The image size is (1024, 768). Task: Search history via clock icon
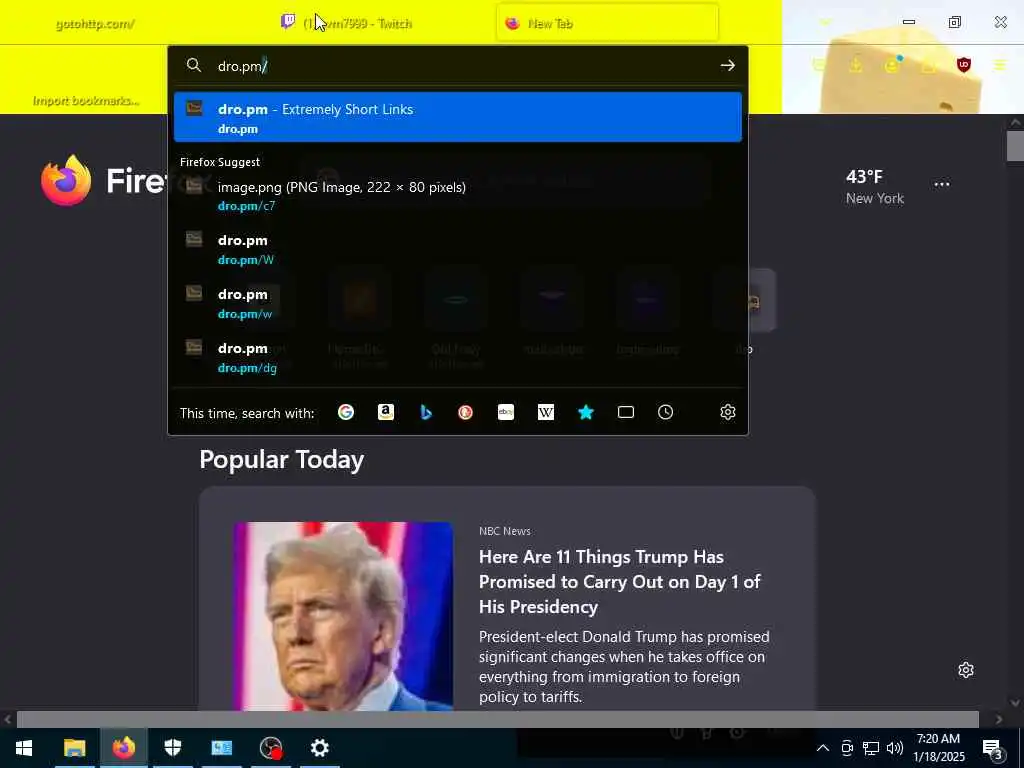coord(665,412)
